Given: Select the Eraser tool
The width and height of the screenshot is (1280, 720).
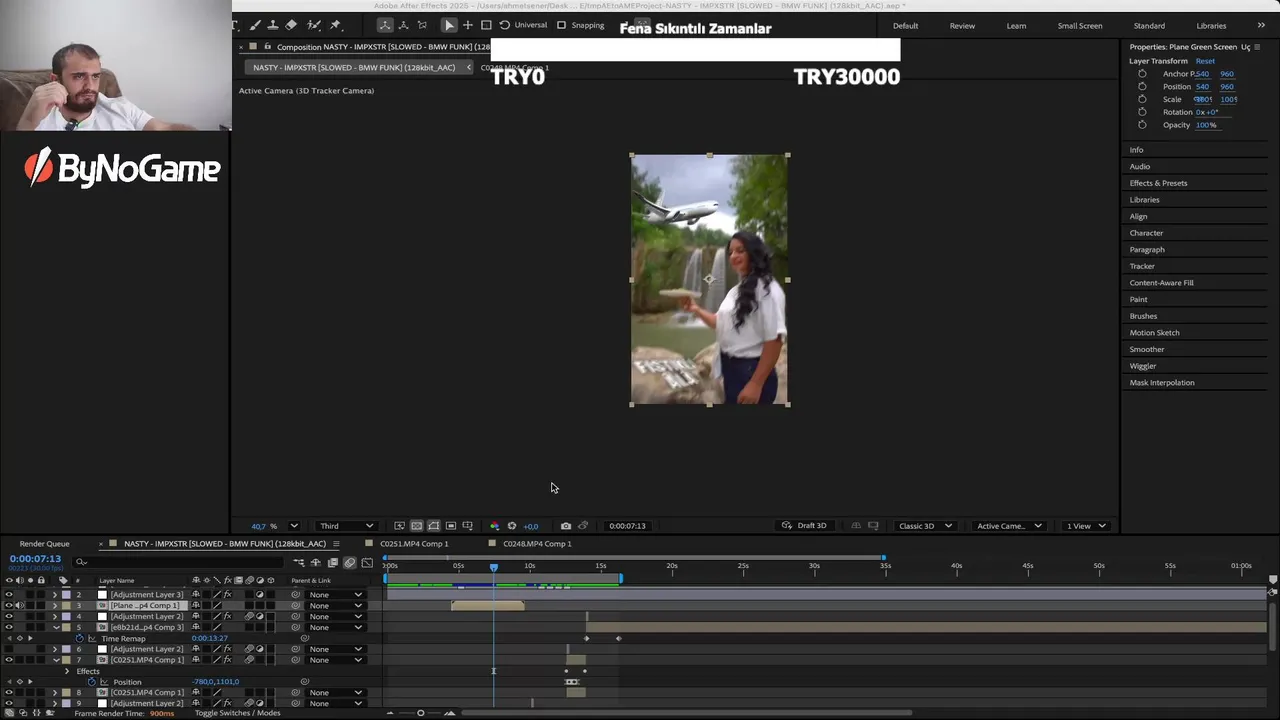Looking at the screenshot, I should [291, 25].
